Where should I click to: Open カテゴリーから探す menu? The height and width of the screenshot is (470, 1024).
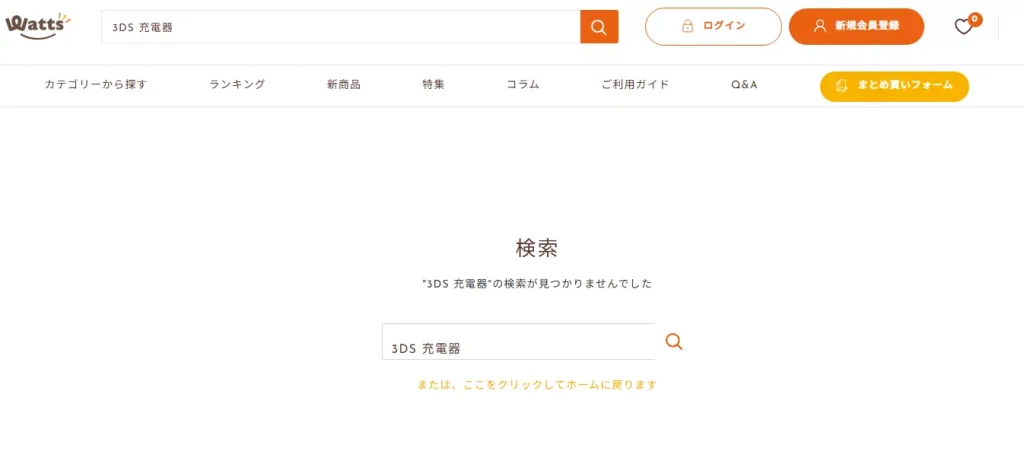point(96,84)
